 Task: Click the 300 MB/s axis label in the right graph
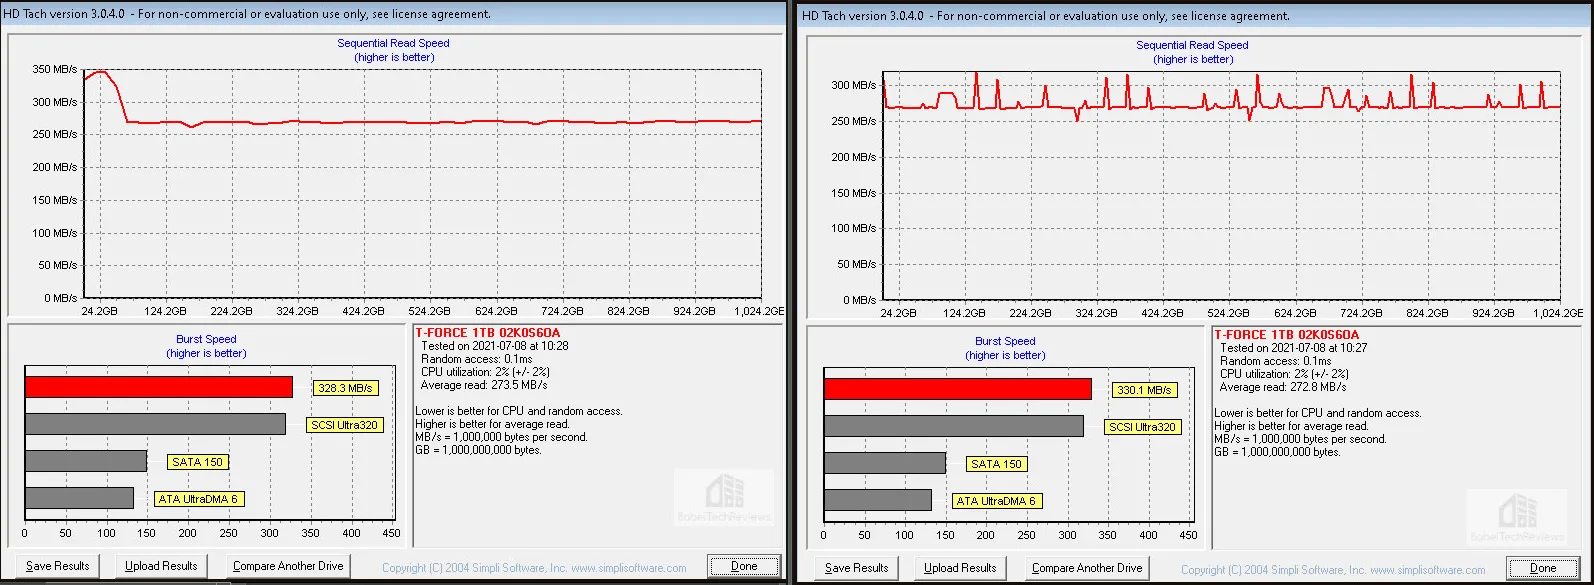tap(854, 86)
